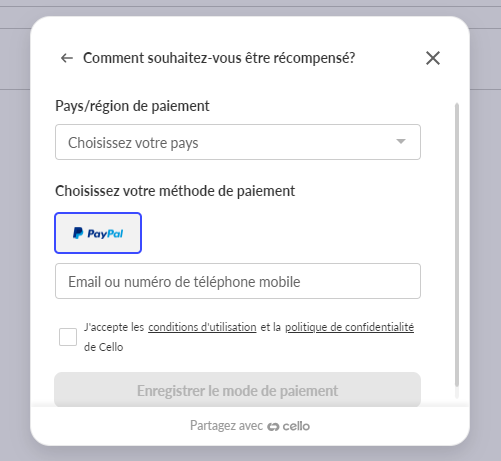Click the dimmed backdrop outside the dialog
This screenshot has width=501, height=461.
coord(15,233)
